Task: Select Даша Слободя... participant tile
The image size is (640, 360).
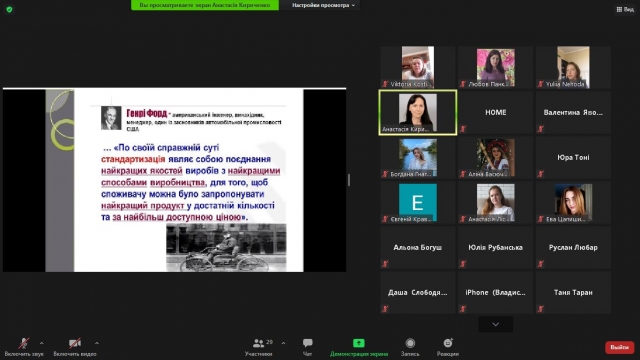Action: (418, 293)
